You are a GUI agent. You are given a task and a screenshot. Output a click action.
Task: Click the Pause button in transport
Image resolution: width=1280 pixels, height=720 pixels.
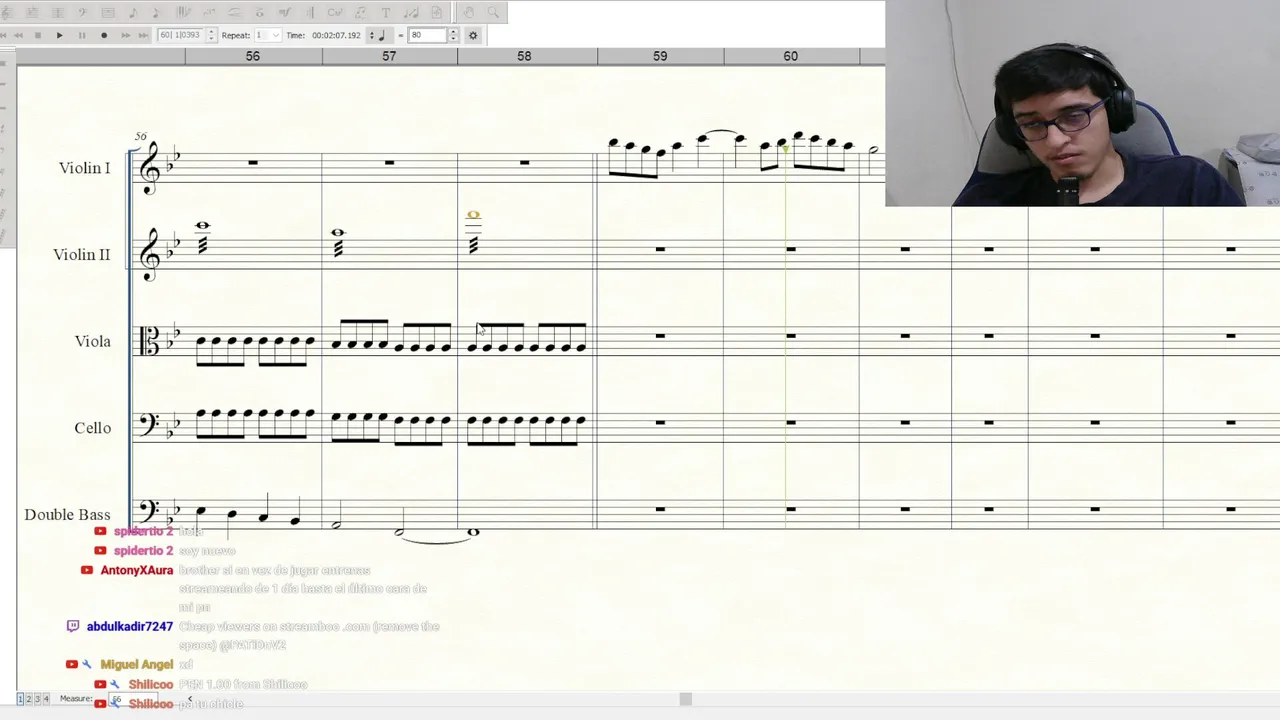click(82, 35)
